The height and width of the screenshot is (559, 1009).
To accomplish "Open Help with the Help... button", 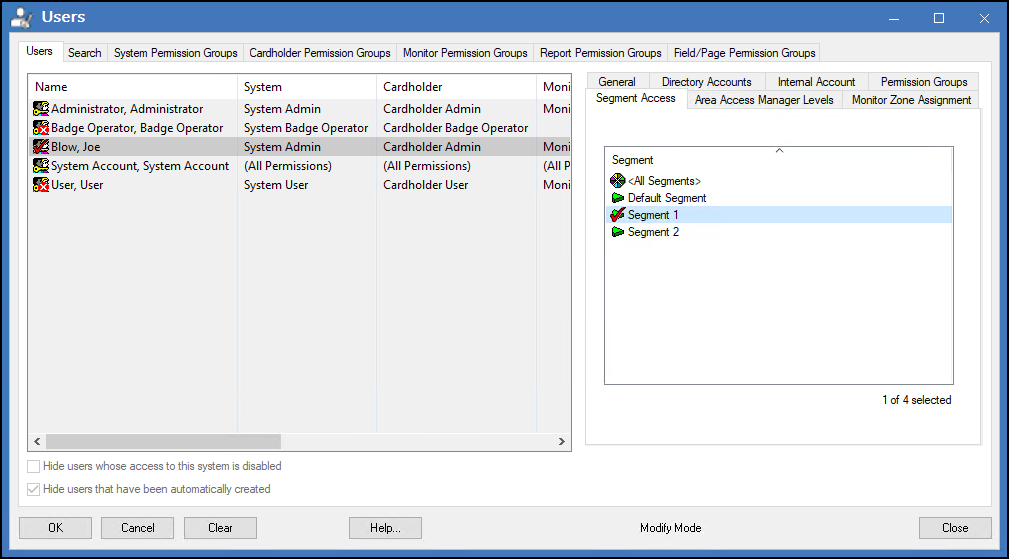I will 385,528.
